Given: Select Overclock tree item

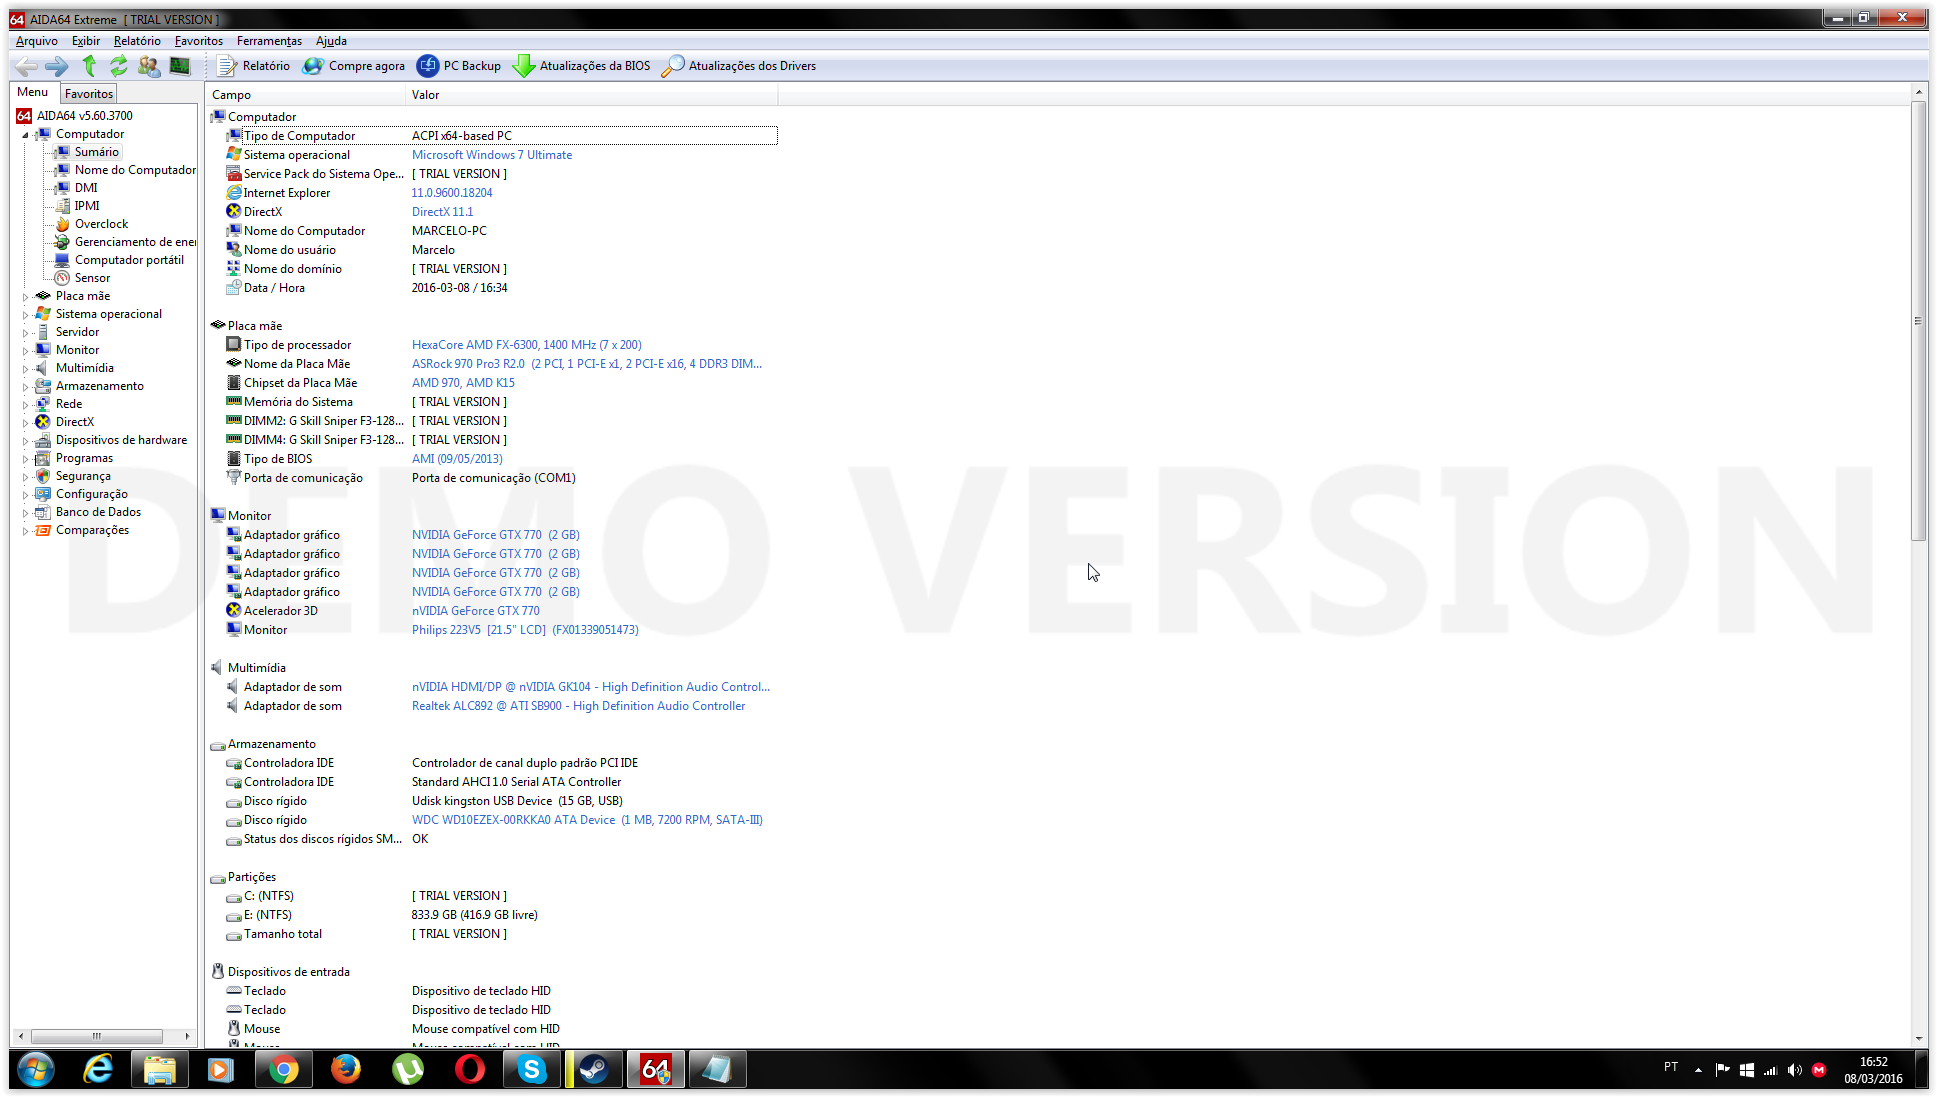Looking at the screenshot, I should [x=101, y=224].
